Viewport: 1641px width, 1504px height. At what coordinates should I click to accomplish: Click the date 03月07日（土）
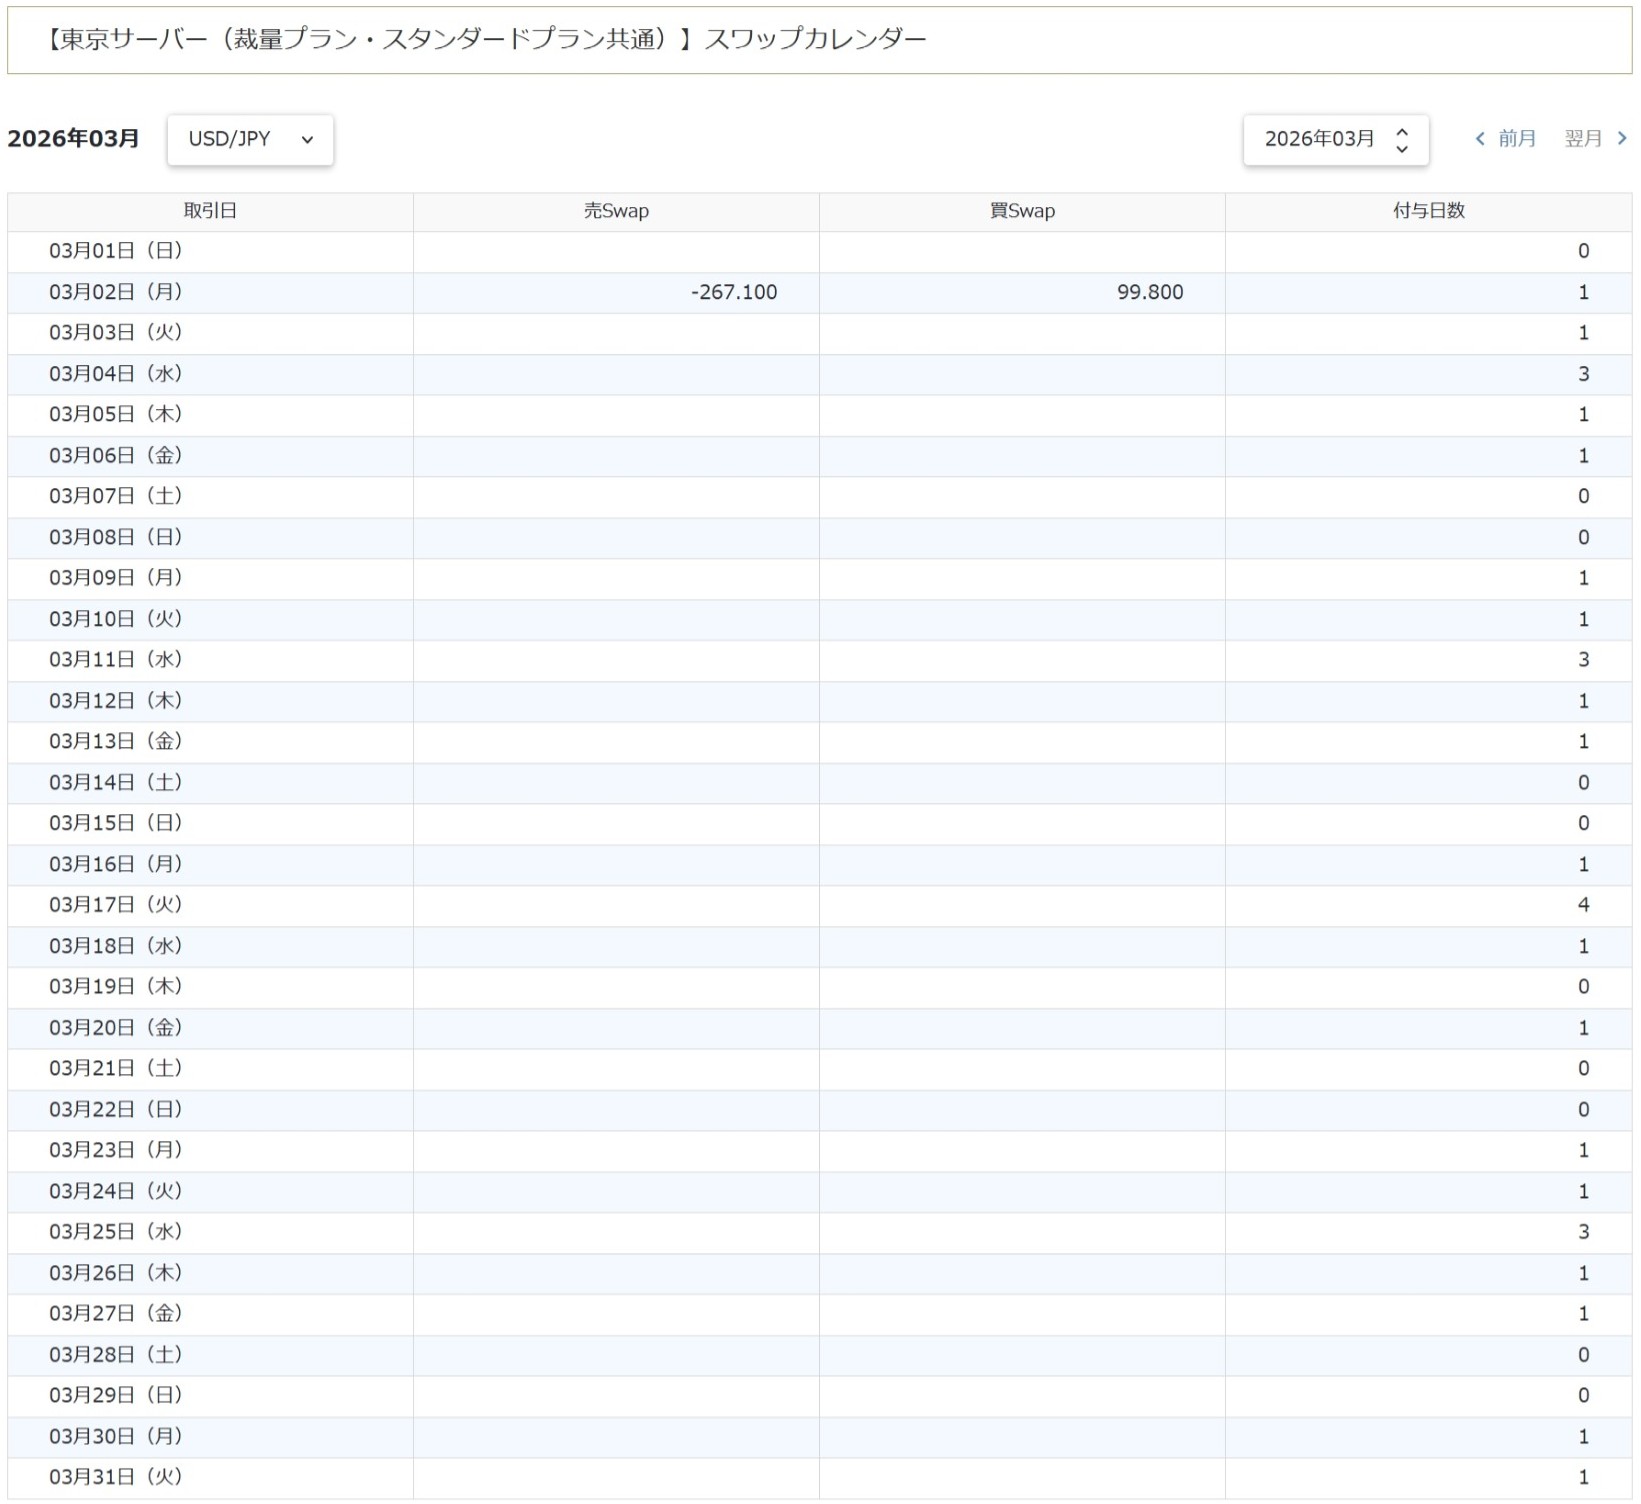pos(116,496)
